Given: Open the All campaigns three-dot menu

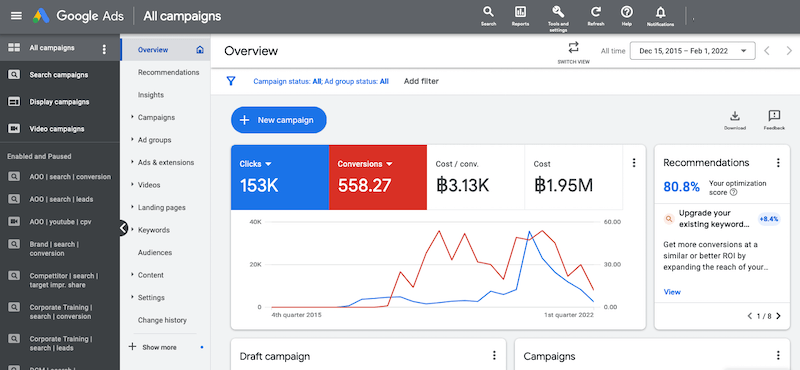Looking at the screenshot, I should 104,49.
